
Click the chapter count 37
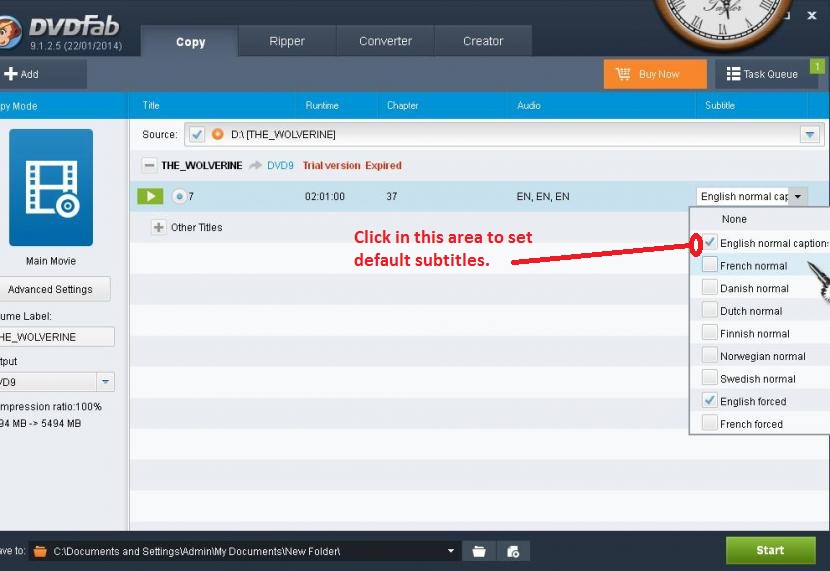click(x=392, y=196)
